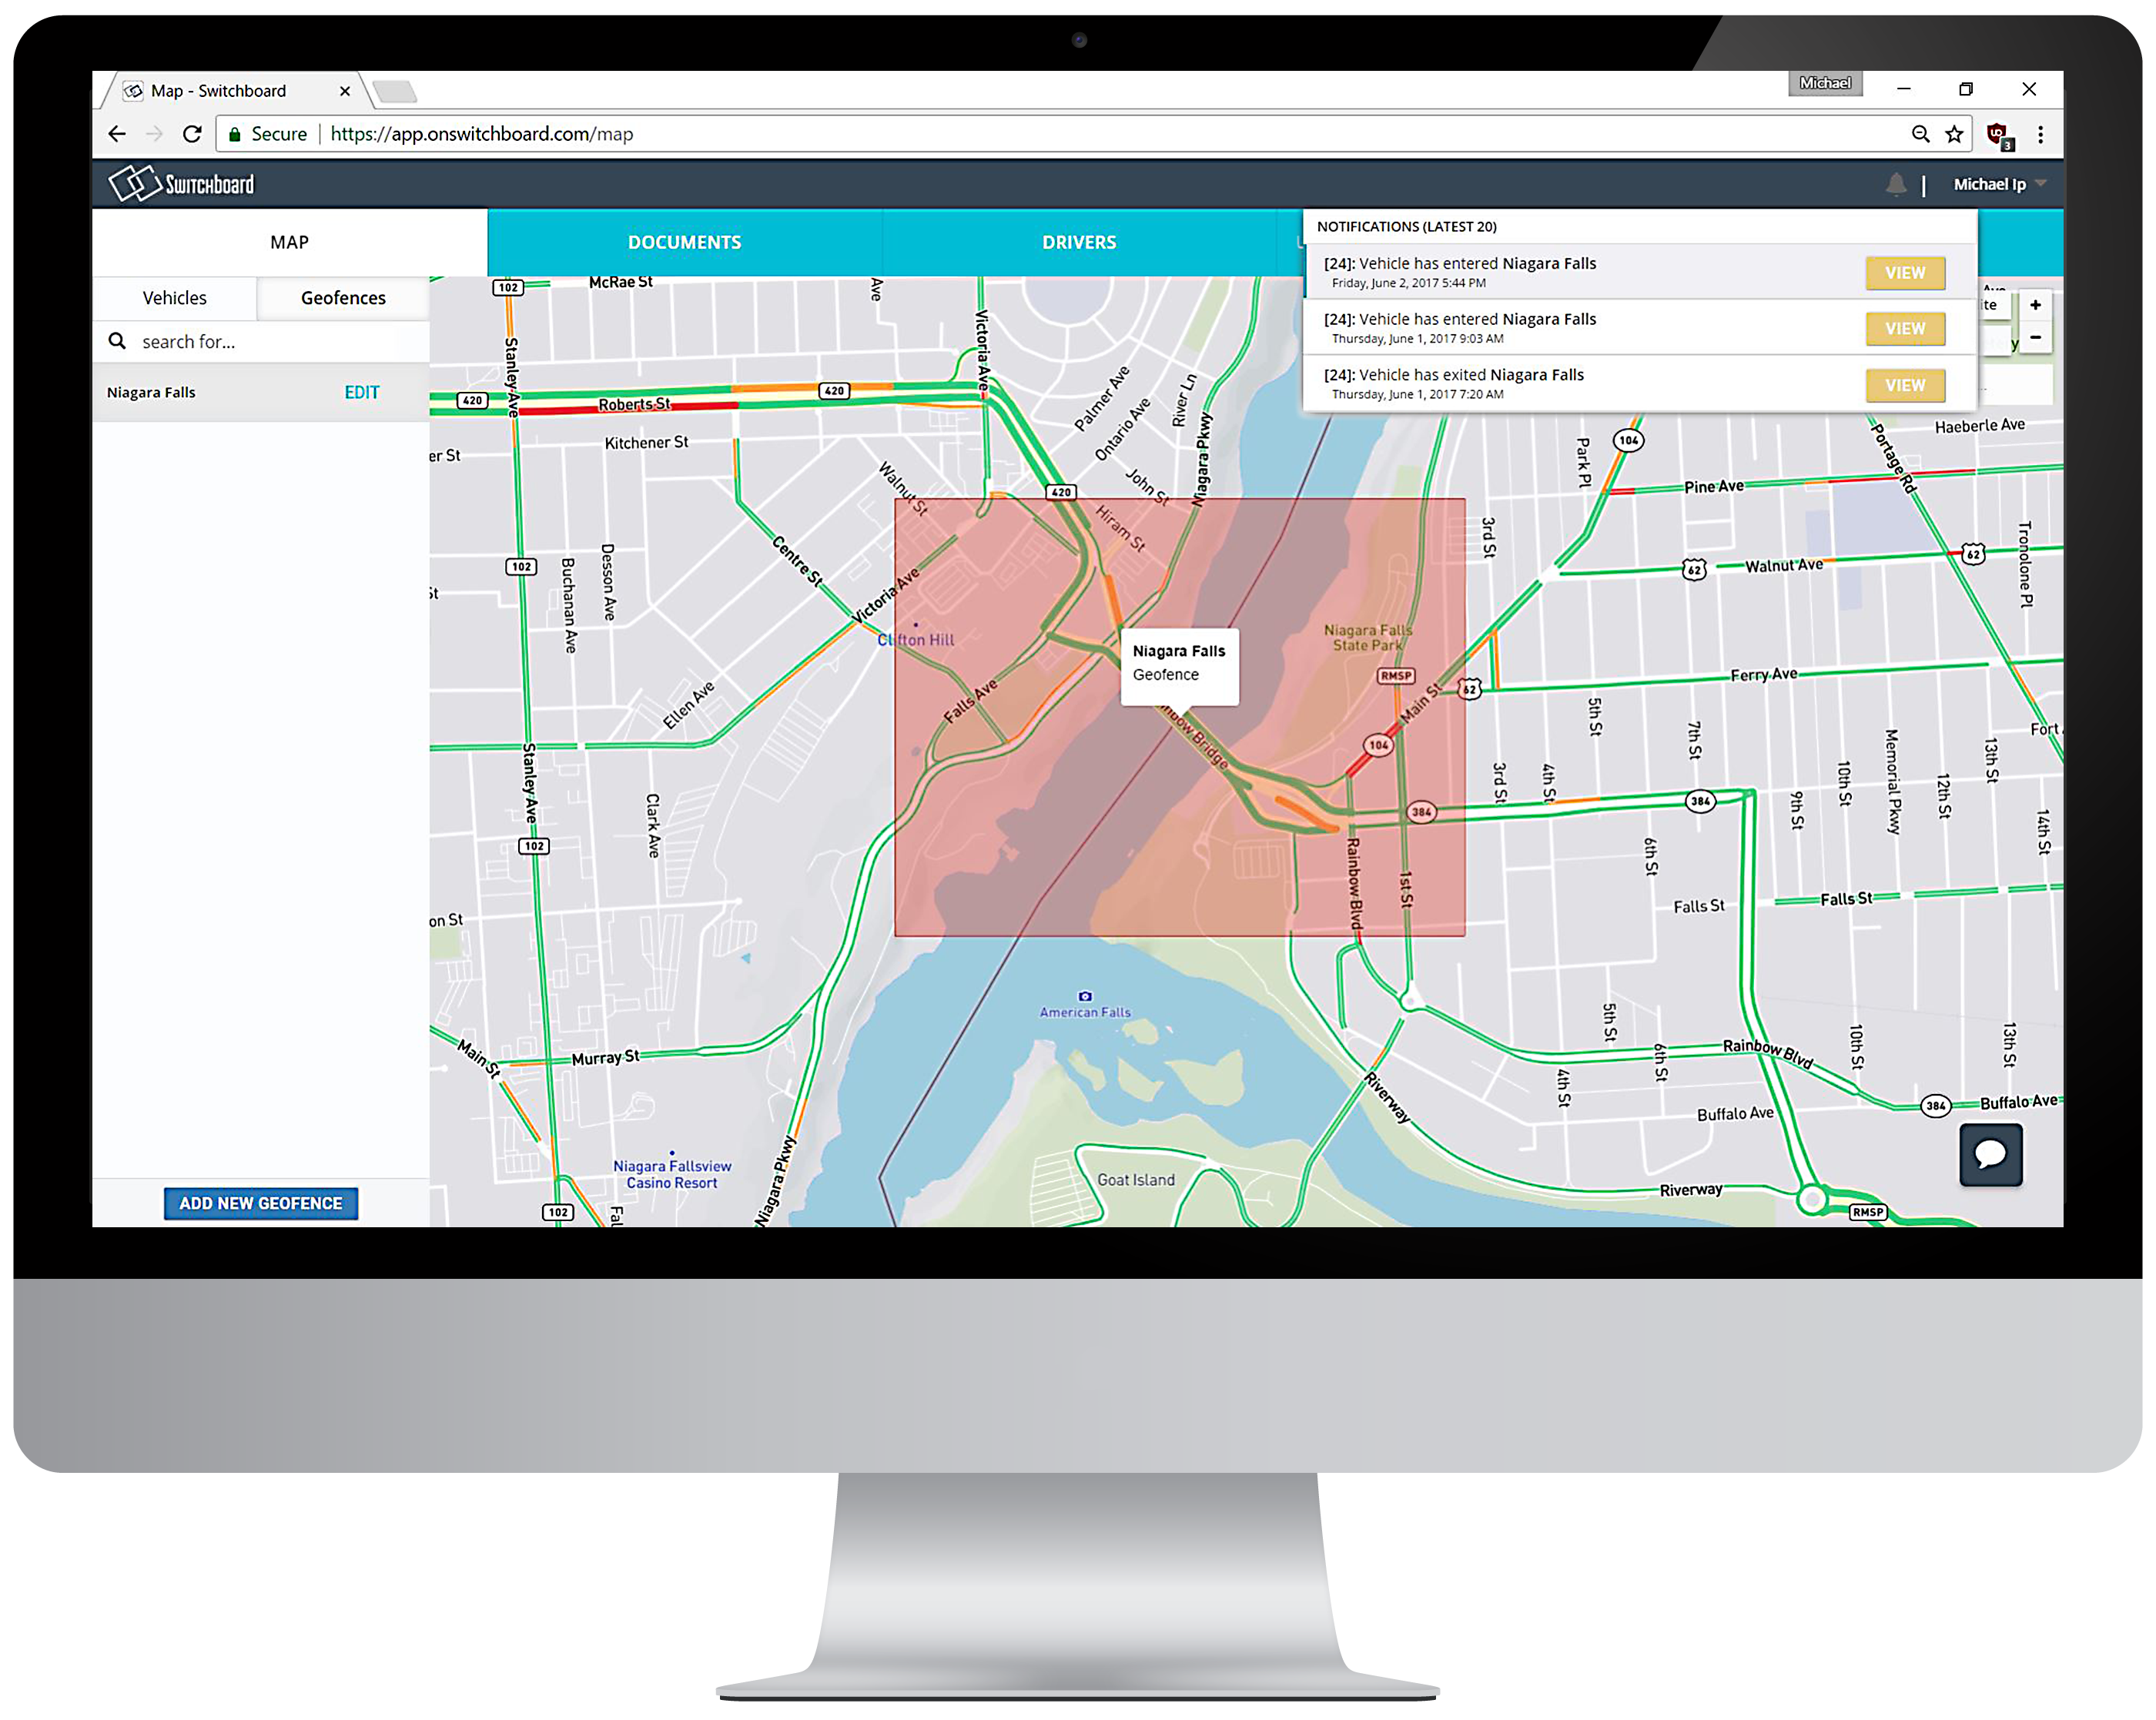Click ADD NEW GEOFENCE button
The width and height of the screenshot is (2156, 1720).
tap(261, 1203)
